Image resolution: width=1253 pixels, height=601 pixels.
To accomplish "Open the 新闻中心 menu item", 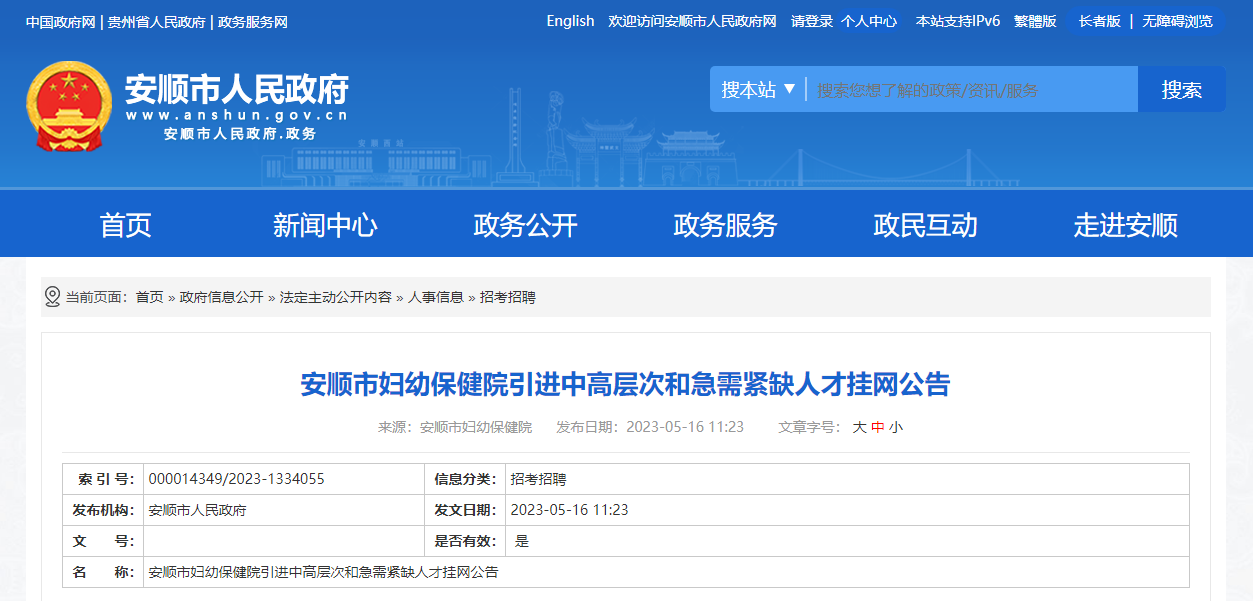I will point(325,225).
